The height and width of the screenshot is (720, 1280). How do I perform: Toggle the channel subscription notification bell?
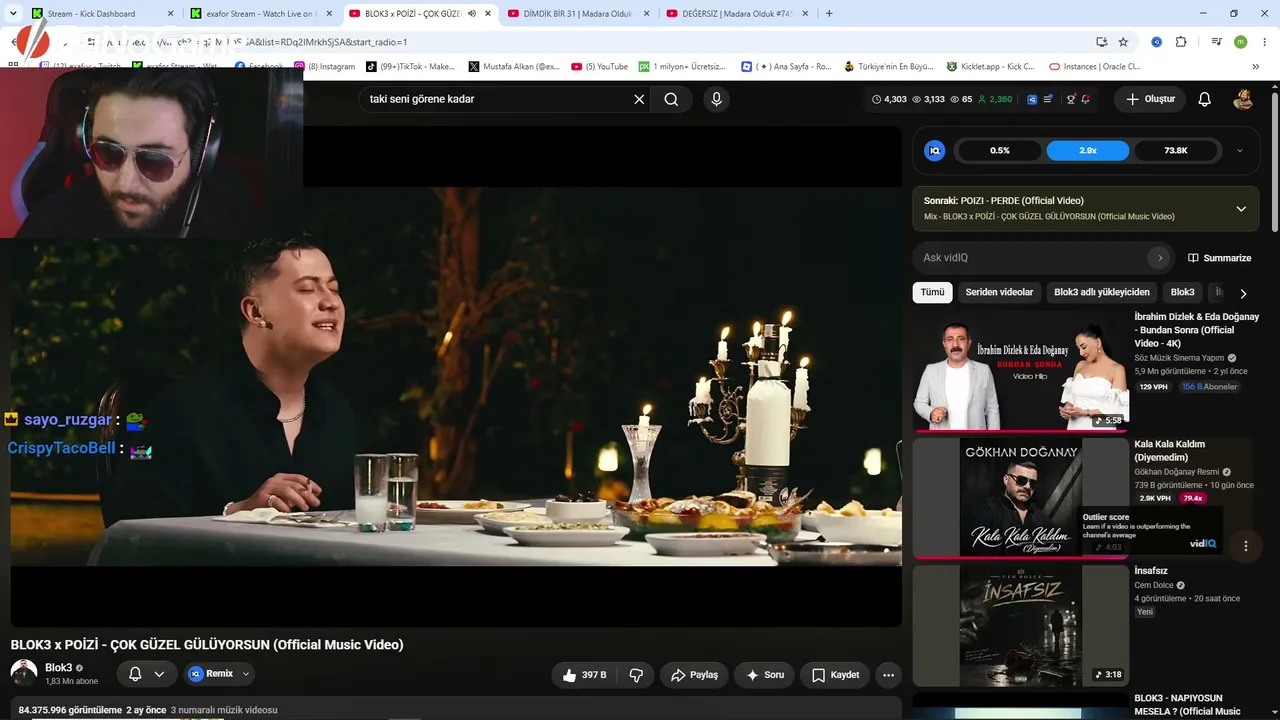tap(146, 674)
